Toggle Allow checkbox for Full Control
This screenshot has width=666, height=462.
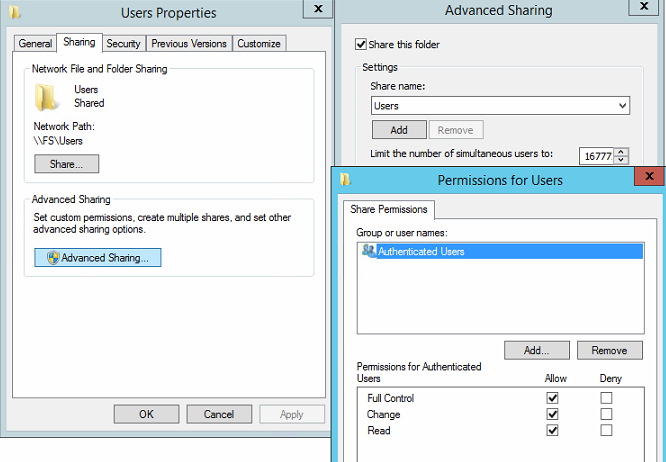552,398
